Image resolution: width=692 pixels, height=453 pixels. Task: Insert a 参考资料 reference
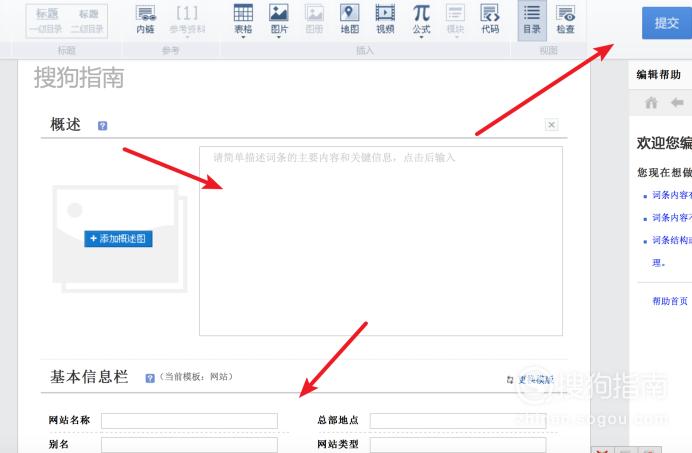coord(187,20)
